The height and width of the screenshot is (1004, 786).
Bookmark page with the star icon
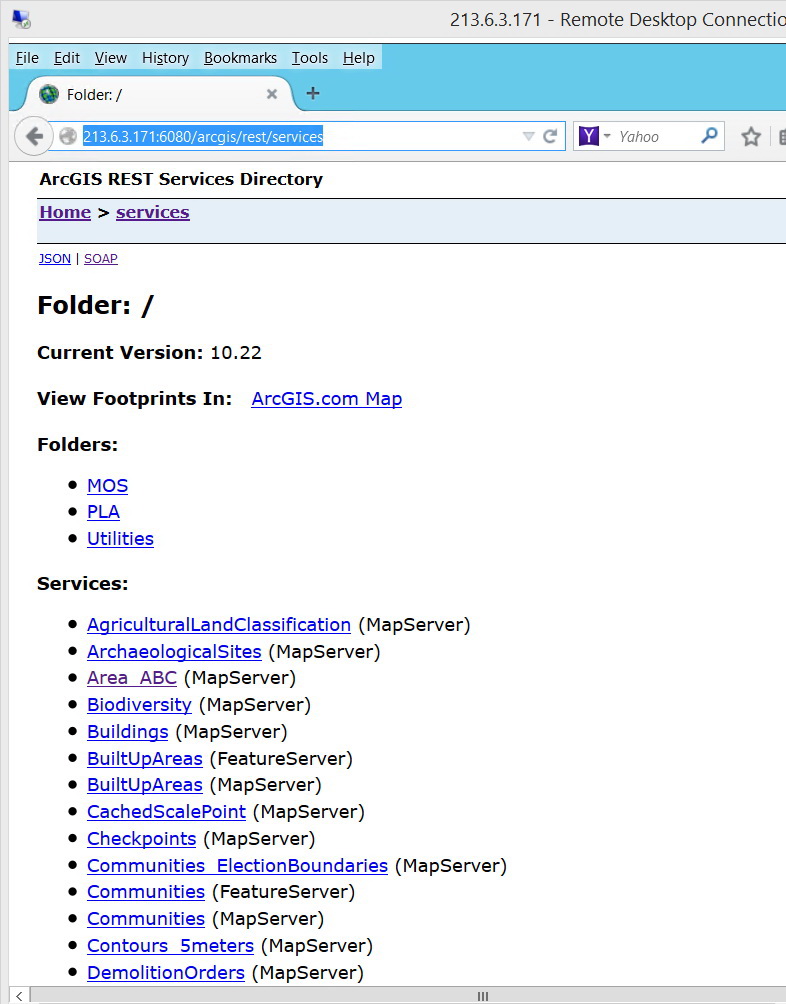(x=751, y=136)
